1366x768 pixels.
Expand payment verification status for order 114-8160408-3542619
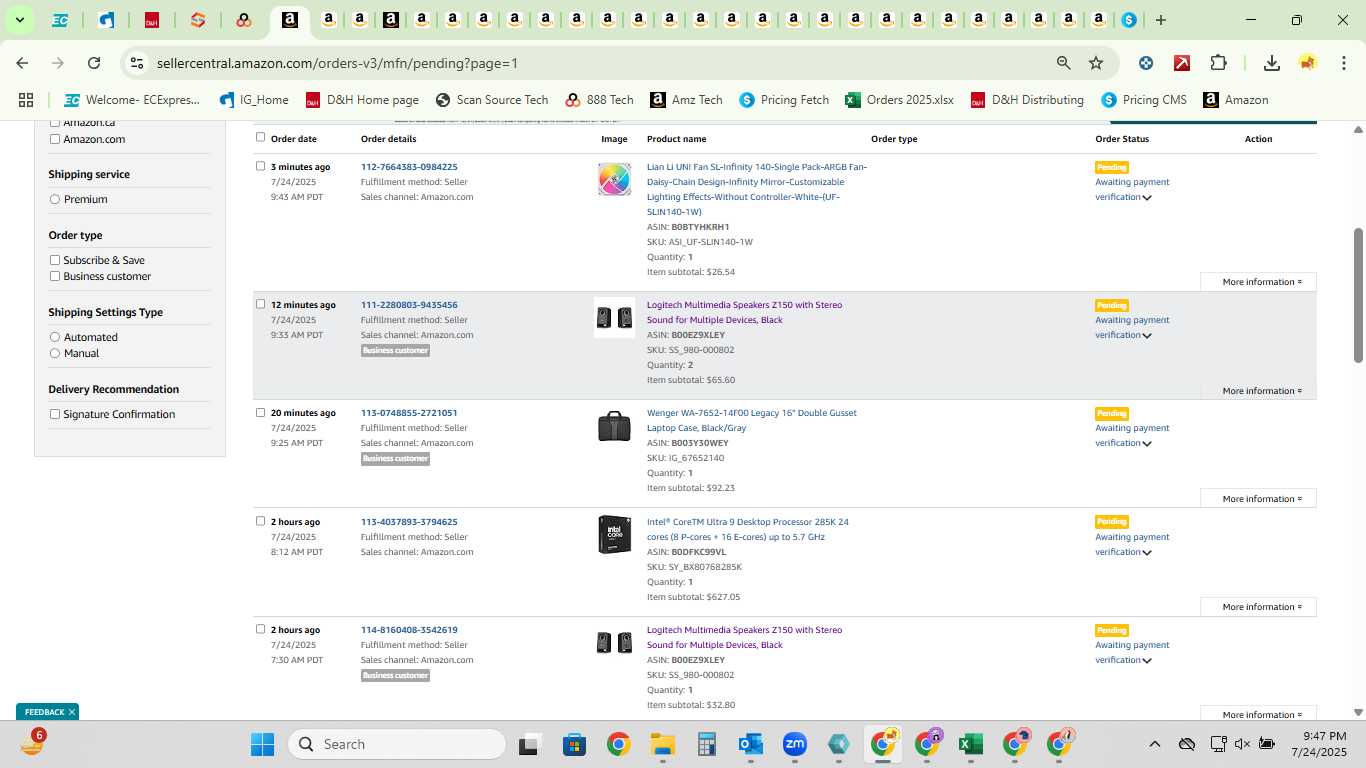coord(1147,661)
